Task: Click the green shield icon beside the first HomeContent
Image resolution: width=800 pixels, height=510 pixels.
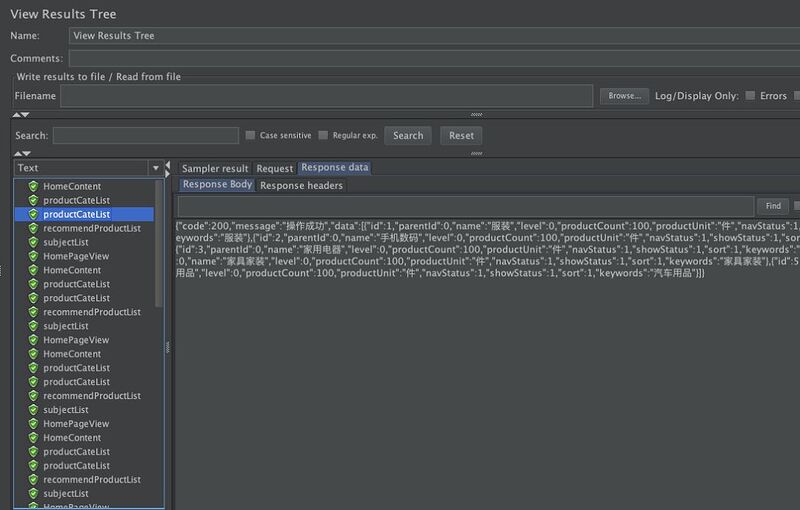Action: point(34,186)
